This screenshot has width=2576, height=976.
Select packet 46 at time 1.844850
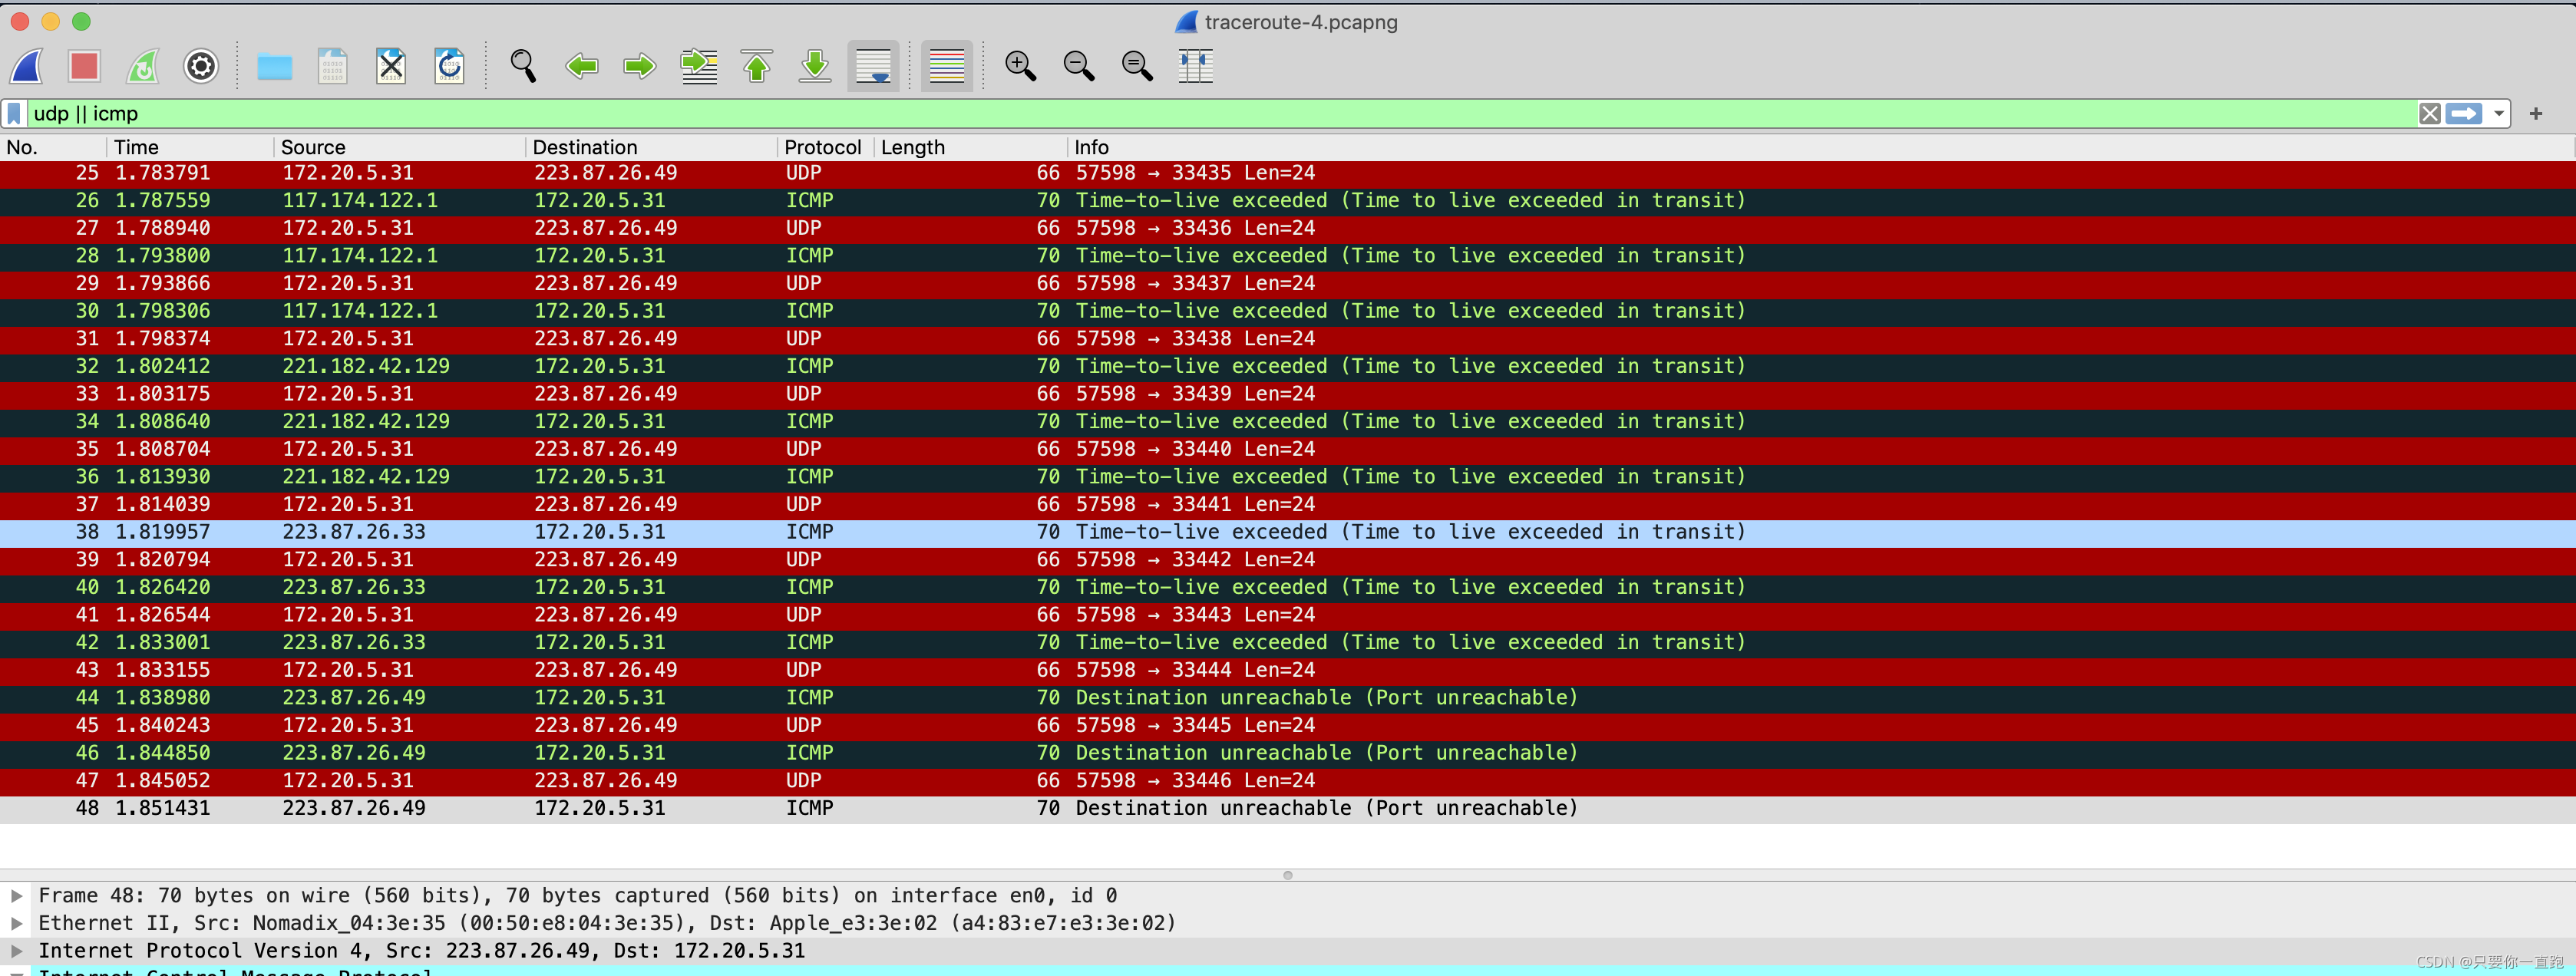pos(1288,754)
